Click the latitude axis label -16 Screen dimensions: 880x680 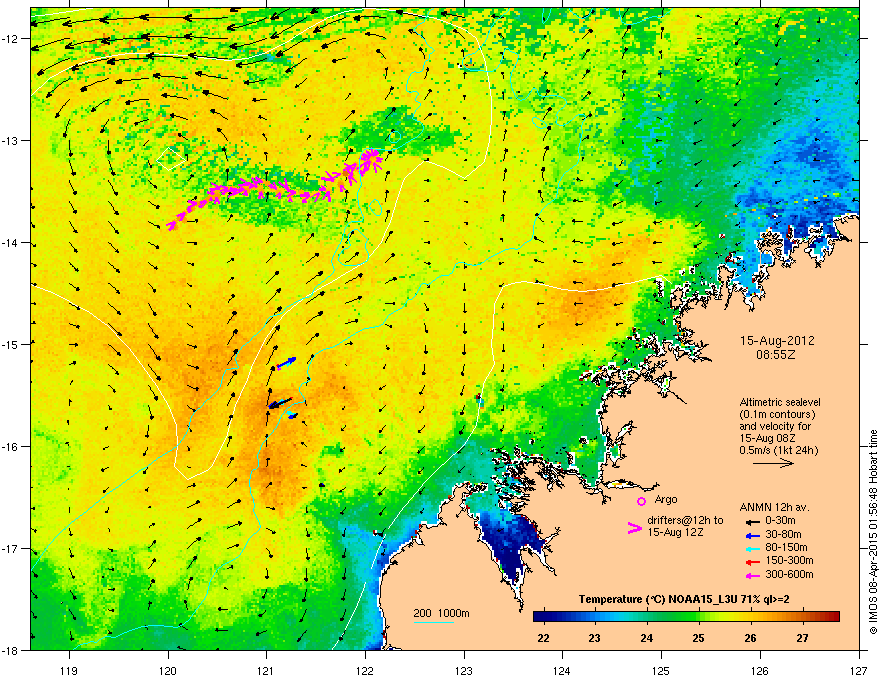[10, 446]
